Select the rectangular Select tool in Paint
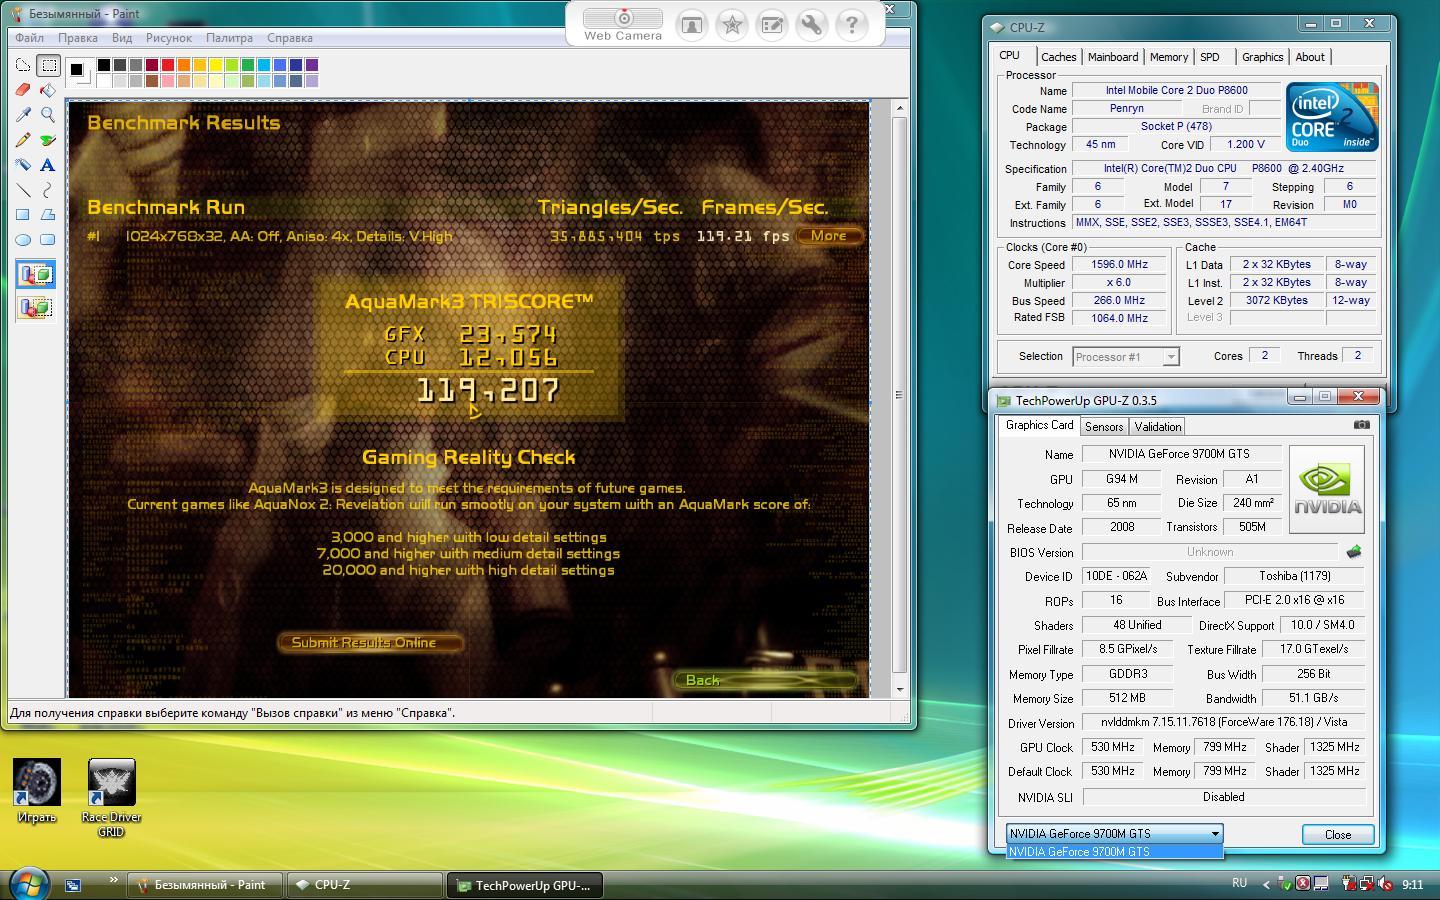Viewport: 1440px width, 900px height. tap(48, 66)
